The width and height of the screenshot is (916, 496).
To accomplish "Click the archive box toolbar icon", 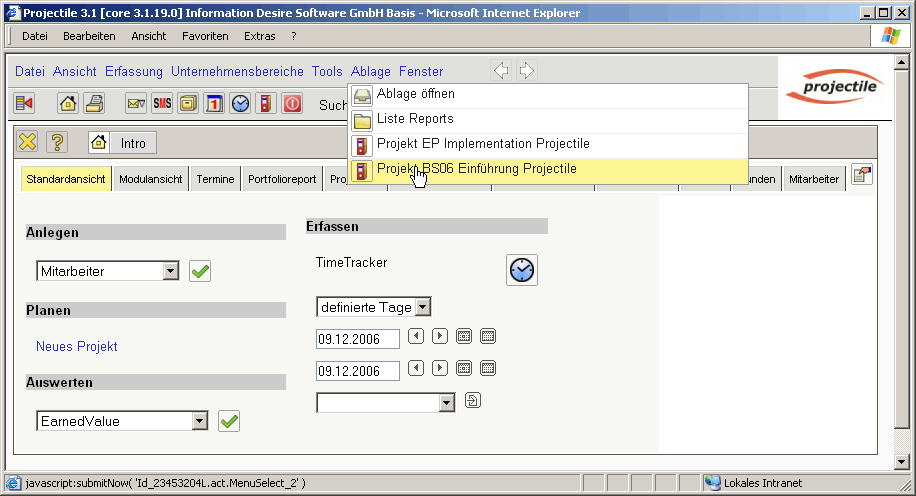I will coord(188,103).
